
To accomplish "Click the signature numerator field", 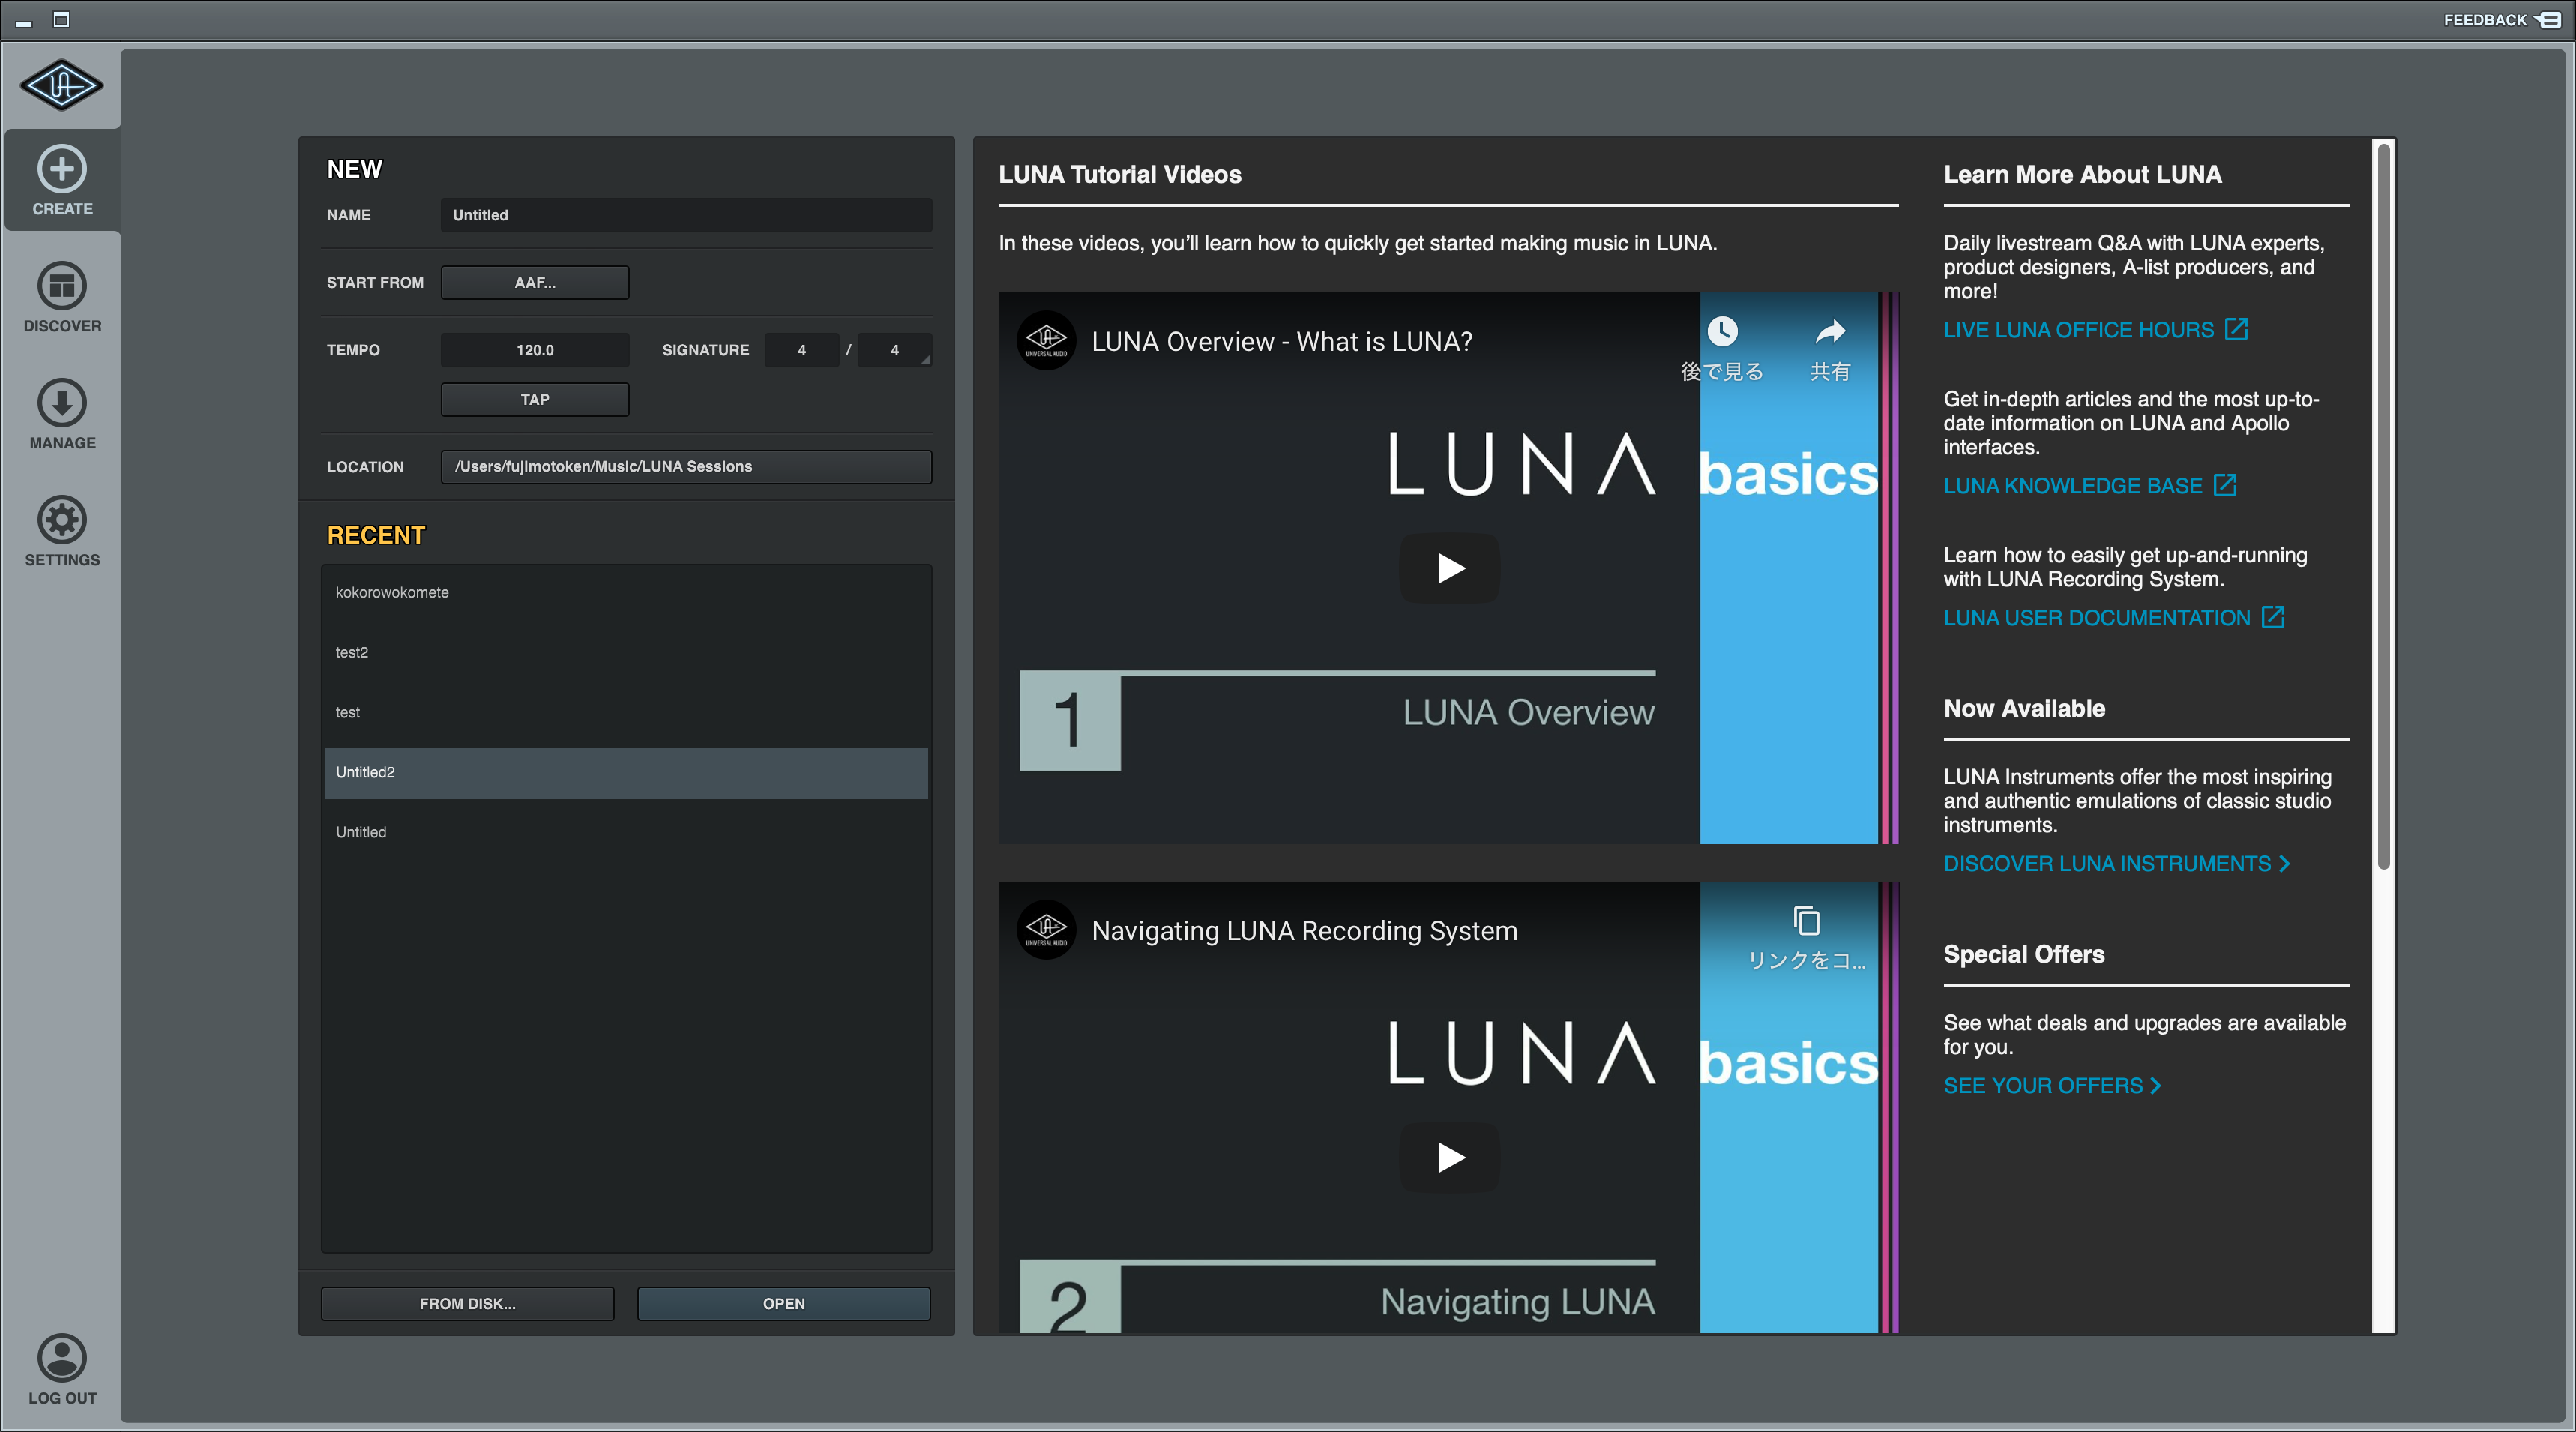I will [802, 350].
